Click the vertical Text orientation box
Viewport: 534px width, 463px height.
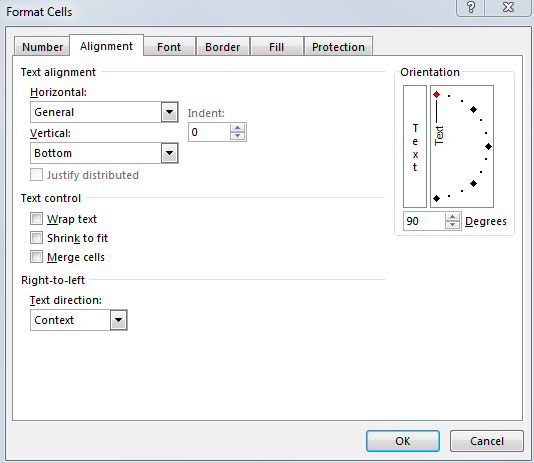point(415,146)
